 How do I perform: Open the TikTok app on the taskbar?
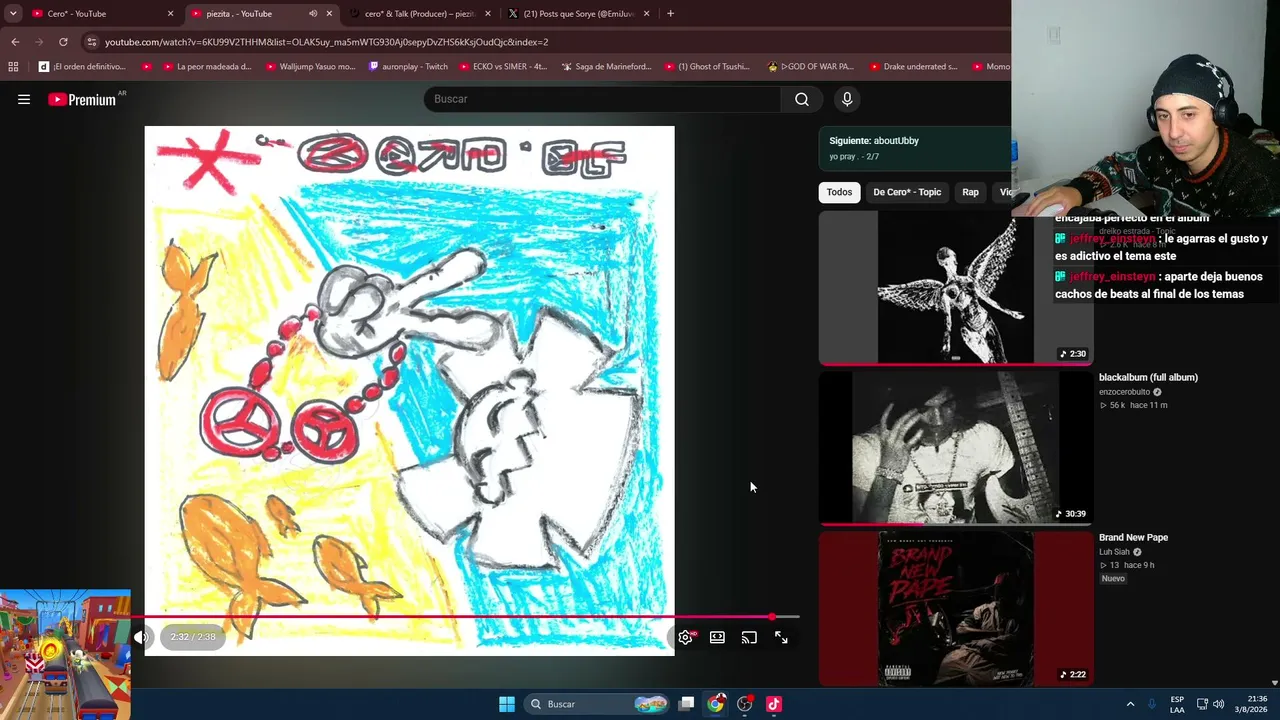[773, 704]
